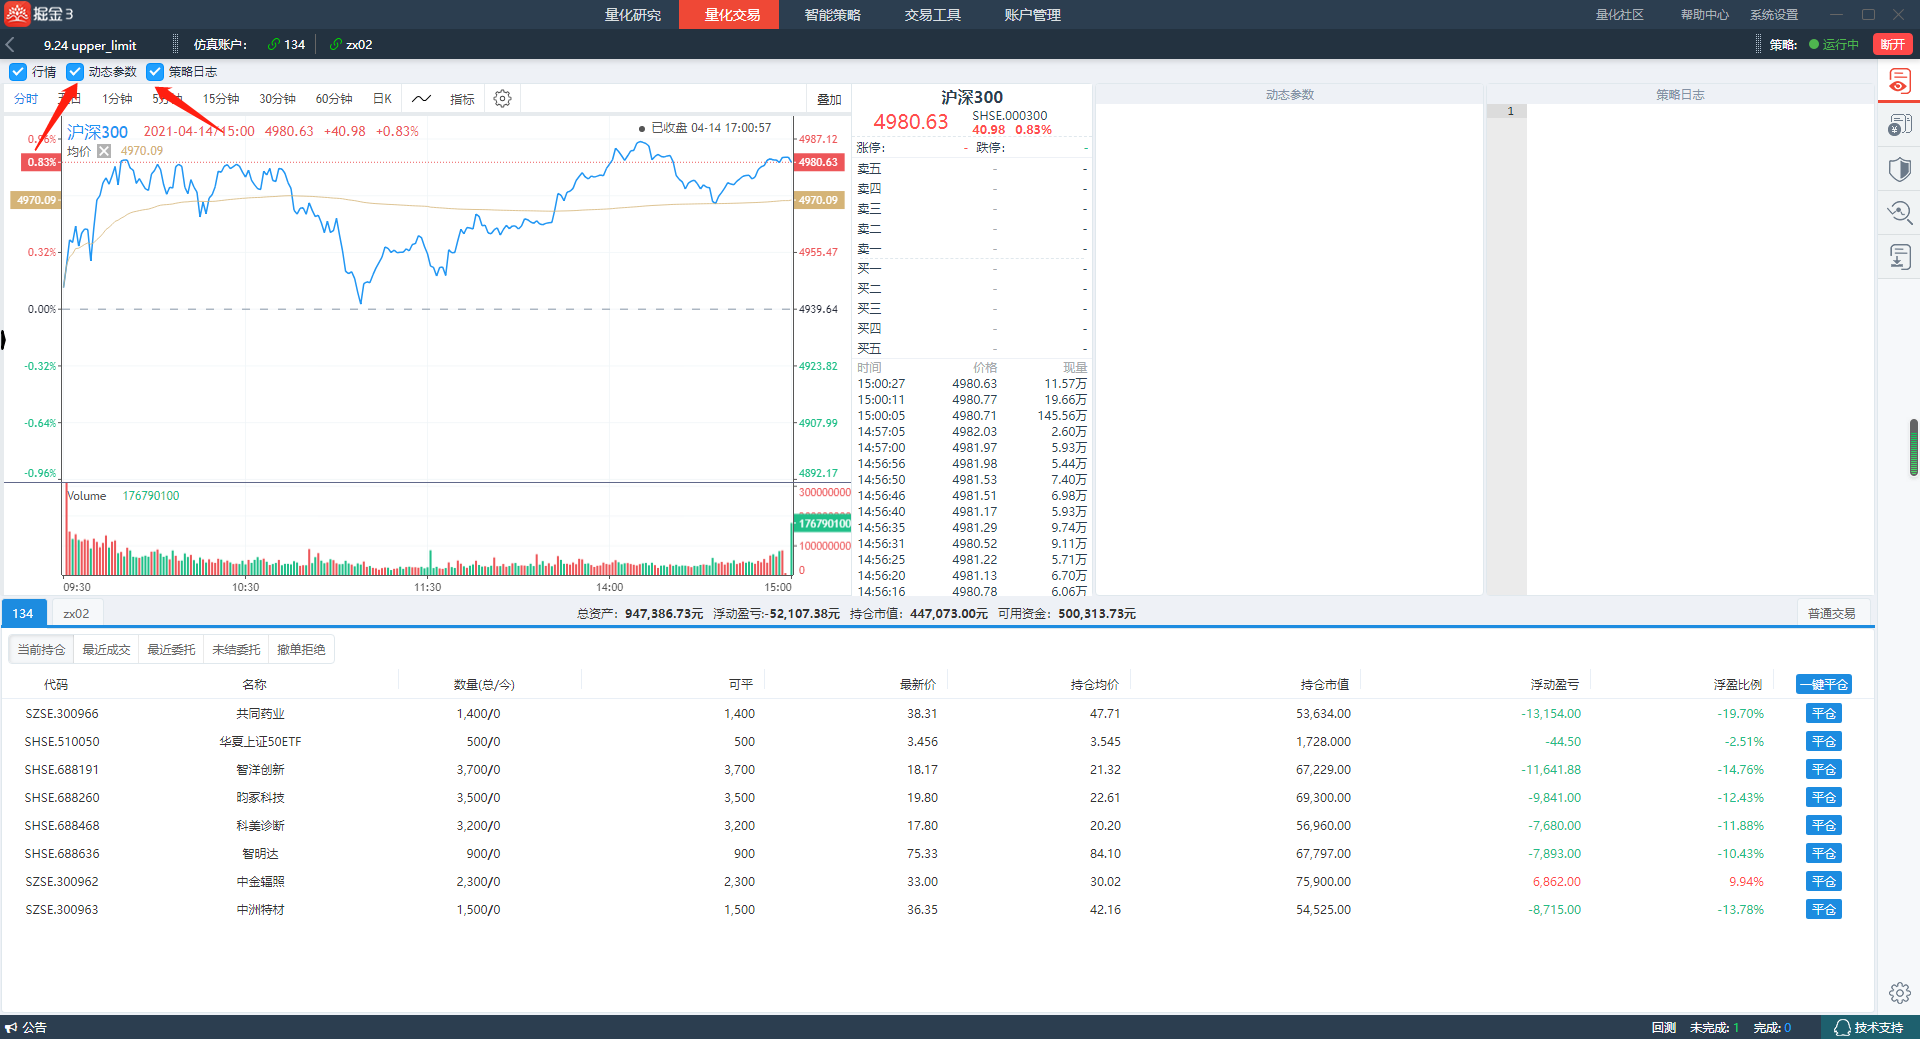This screenshot has height=1039, width=1920.
Task: Open the 最近成交 tab
Action: pyautogui.click(x=106, y=650)
